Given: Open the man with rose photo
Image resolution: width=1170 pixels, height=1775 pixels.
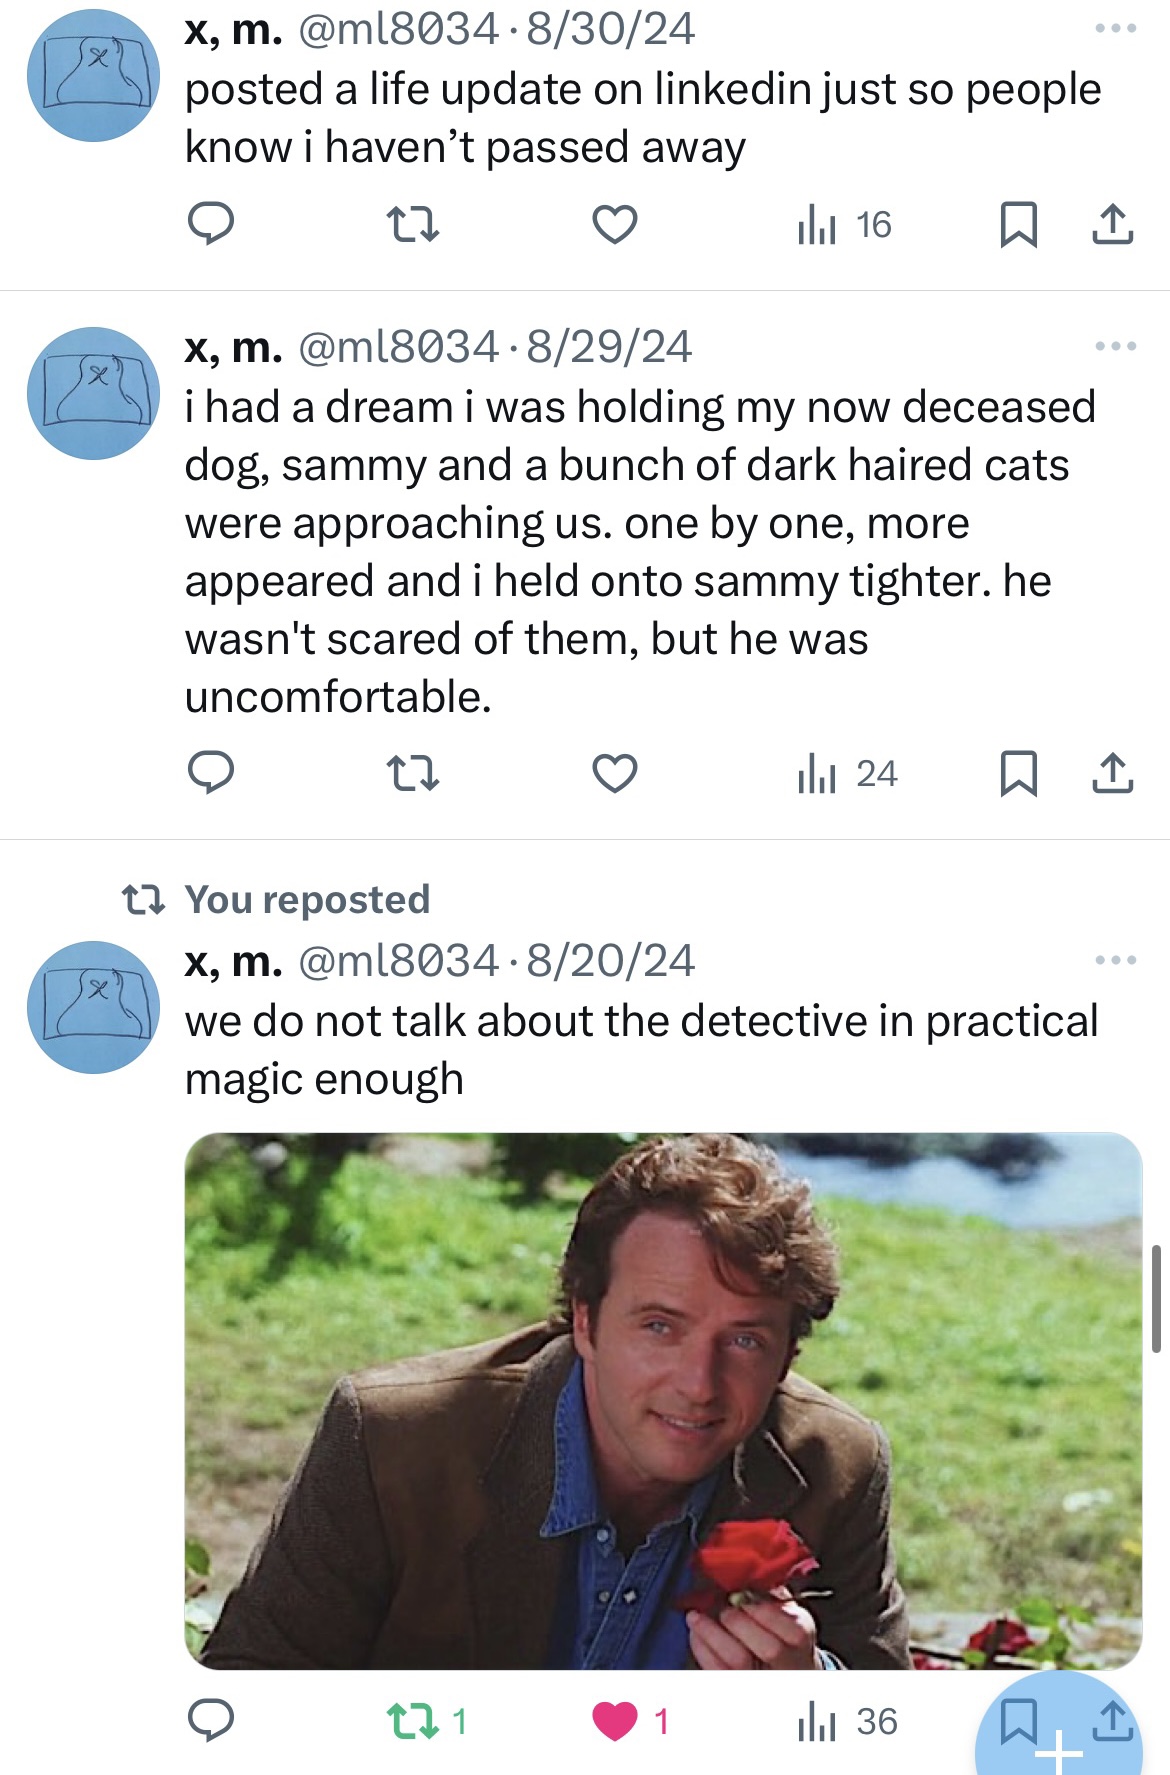Looking at the screenshot, I should click(x=663, y=1400).
